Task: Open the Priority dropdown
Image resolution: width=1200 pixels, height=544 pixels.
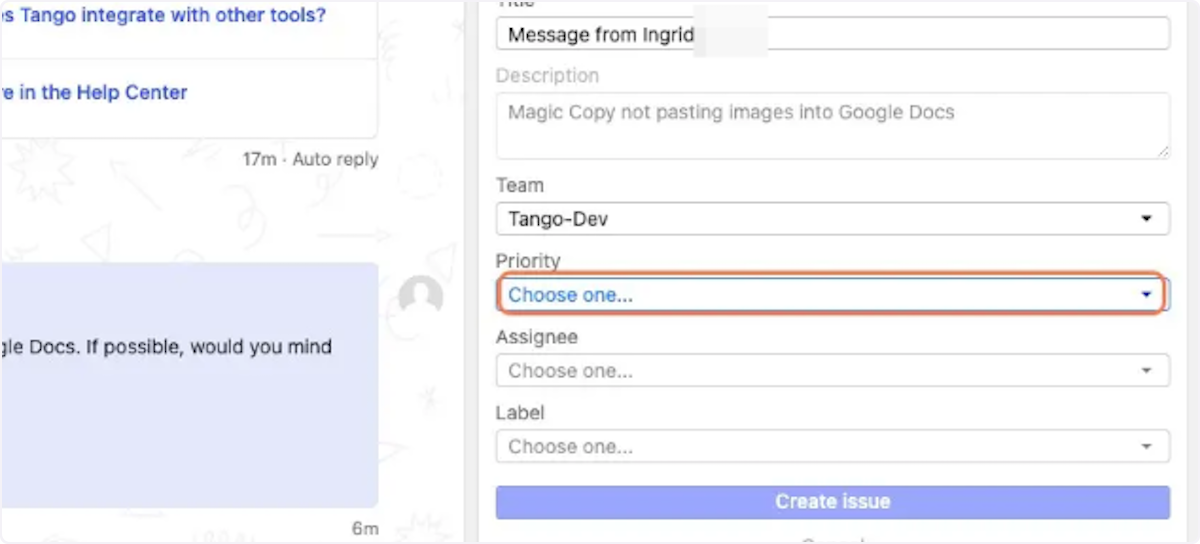Action: tap(832, 295)
